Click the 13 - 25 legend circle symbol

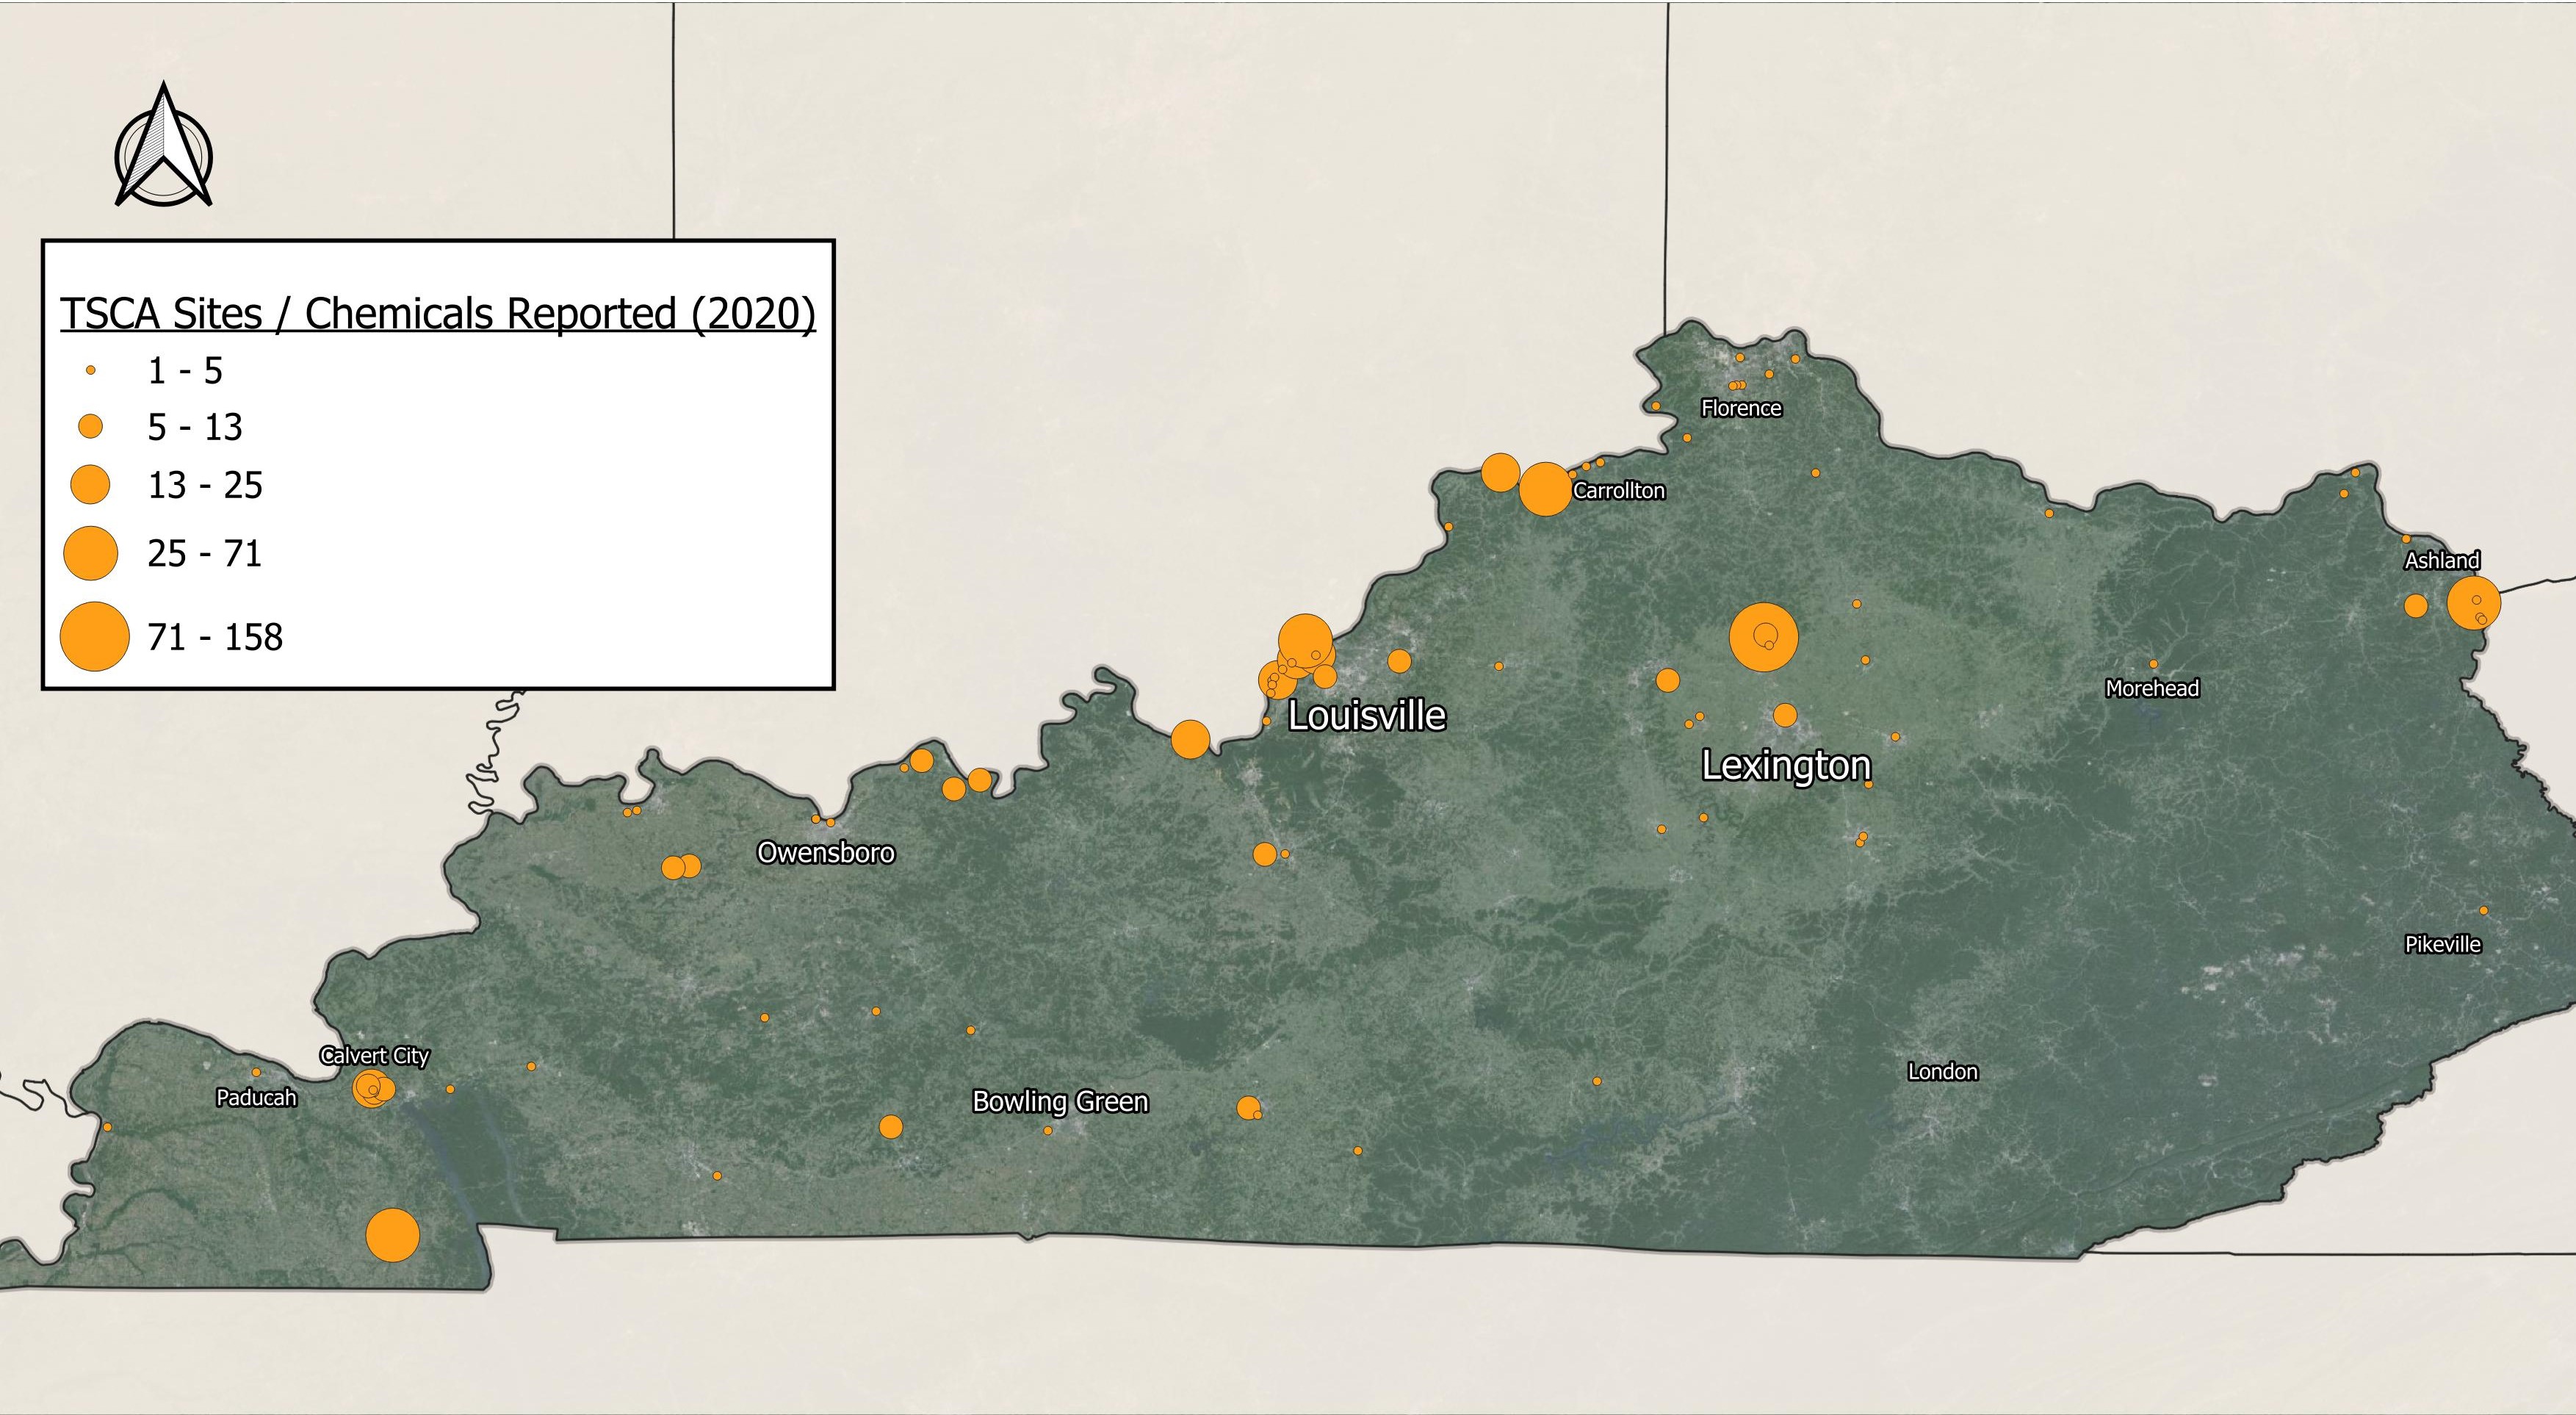(x=91, y=485)
